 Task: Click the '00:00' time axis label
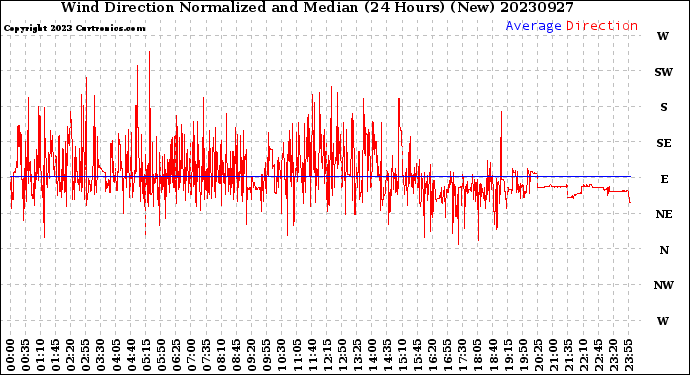[x=11, y=355]
